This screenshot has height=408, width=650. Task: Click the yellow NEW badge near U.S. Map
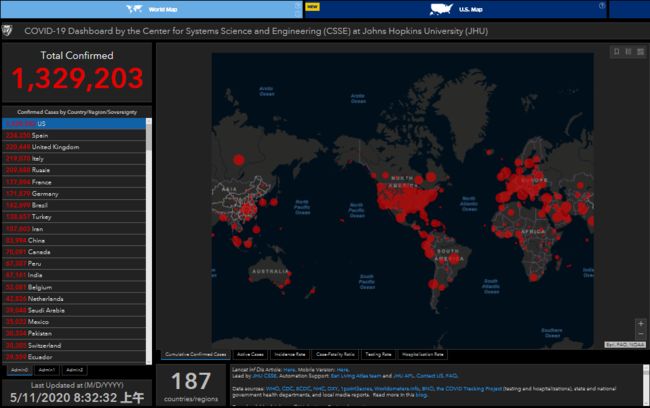(x=312, y=6)
